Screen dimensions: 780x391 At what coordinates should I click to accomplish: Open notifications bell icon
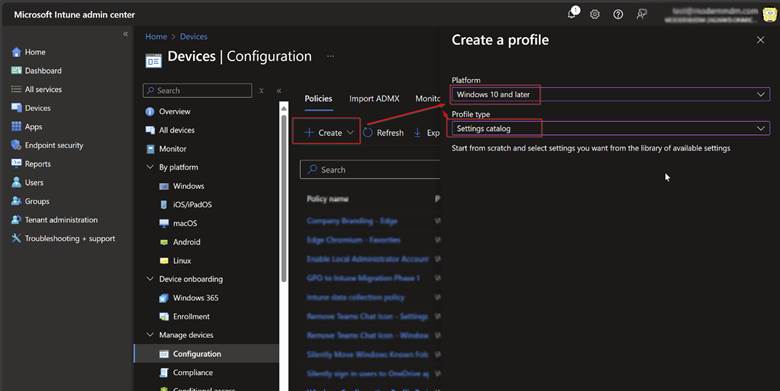click(572, 14)
